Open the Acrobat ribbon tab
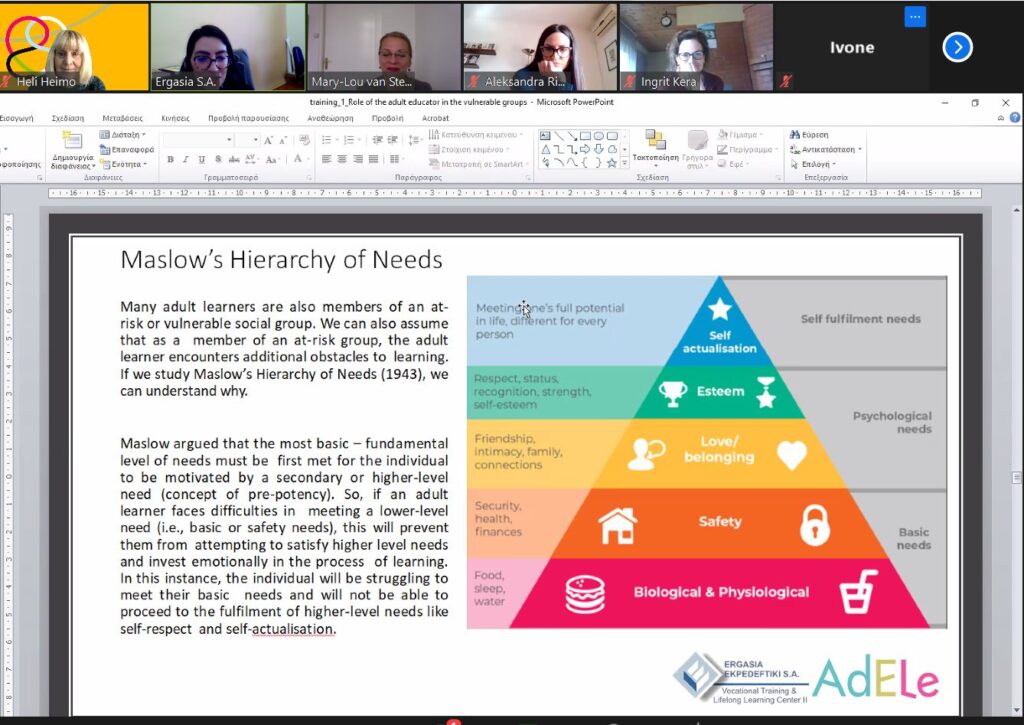Image resolution: width=1024 pixels, height=725 pixels. click(435, 118)
